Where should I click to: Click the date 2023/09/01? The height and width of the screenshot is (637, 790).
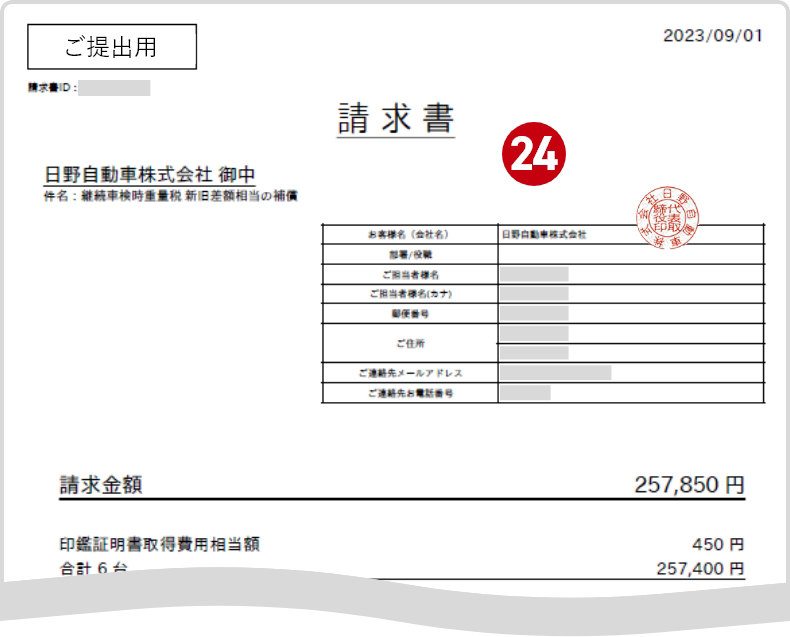coord(712,36)
